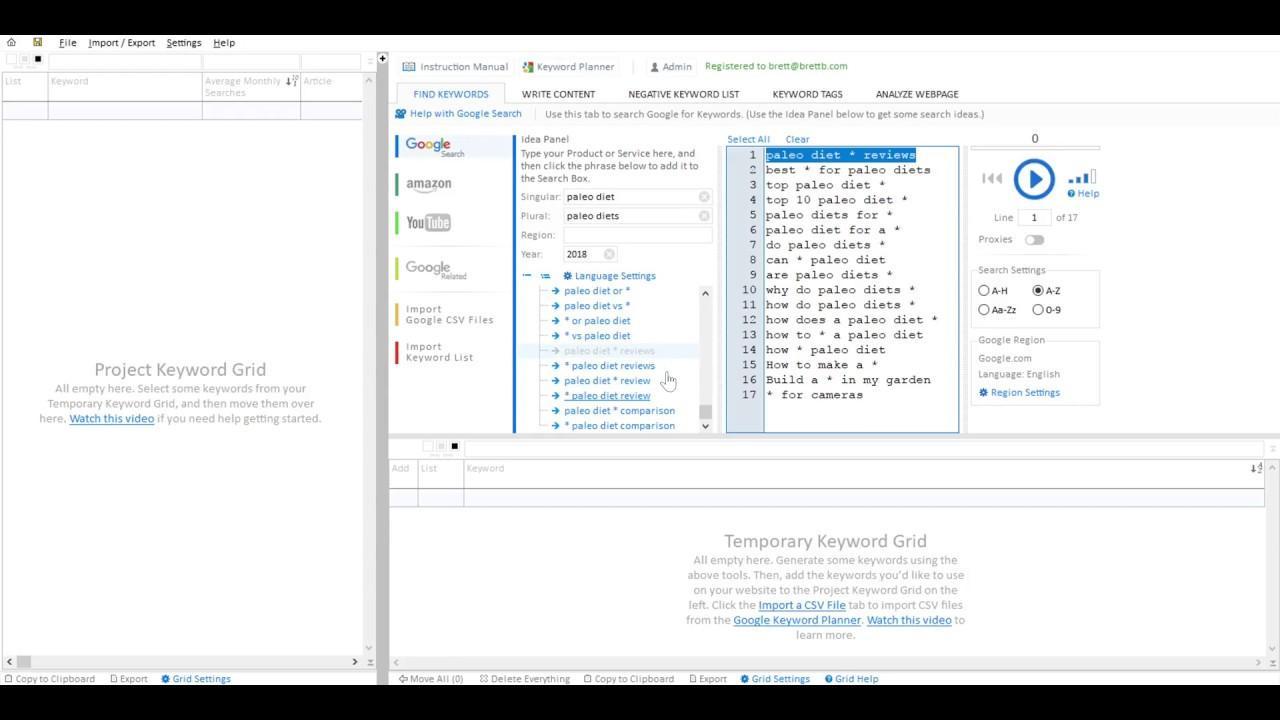Open Language Settings gear link
1280x720 pixels.
pyautogui.click(x=610, y=276)
